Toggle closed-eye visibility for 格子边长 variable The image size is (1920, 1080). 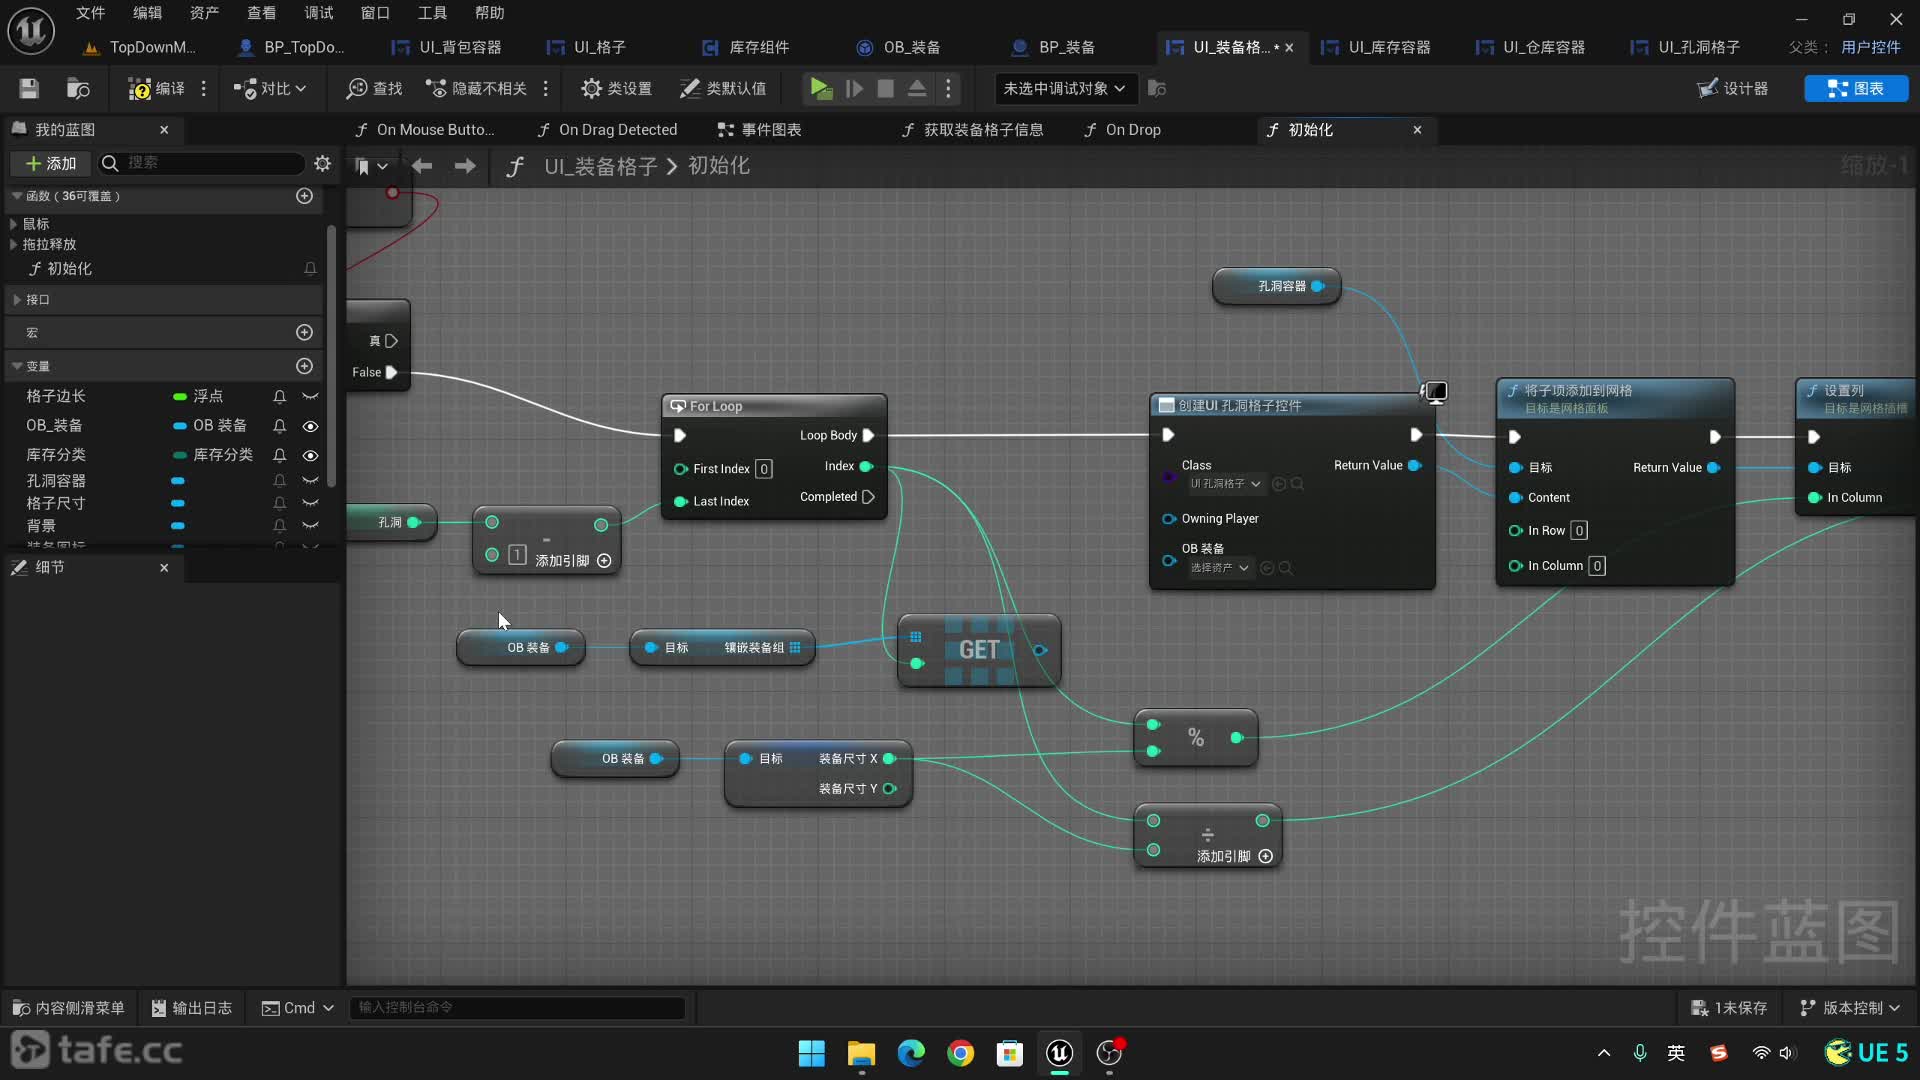pyautogui.click(x=311, y=397)
